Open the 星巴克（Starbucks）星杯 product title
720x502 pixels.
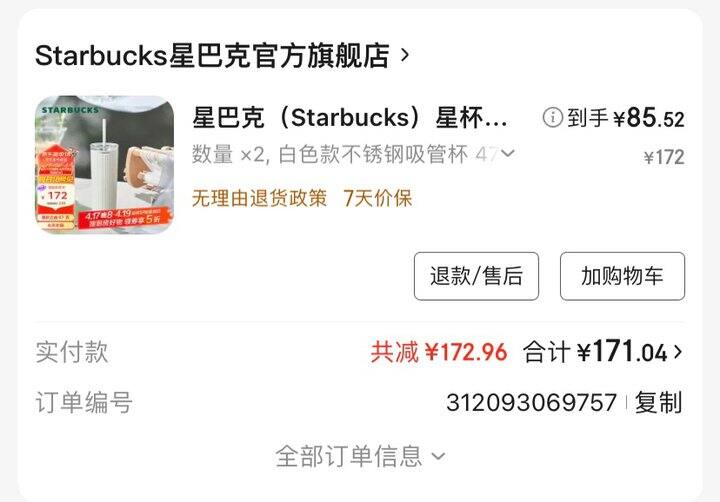click(350, 118)
